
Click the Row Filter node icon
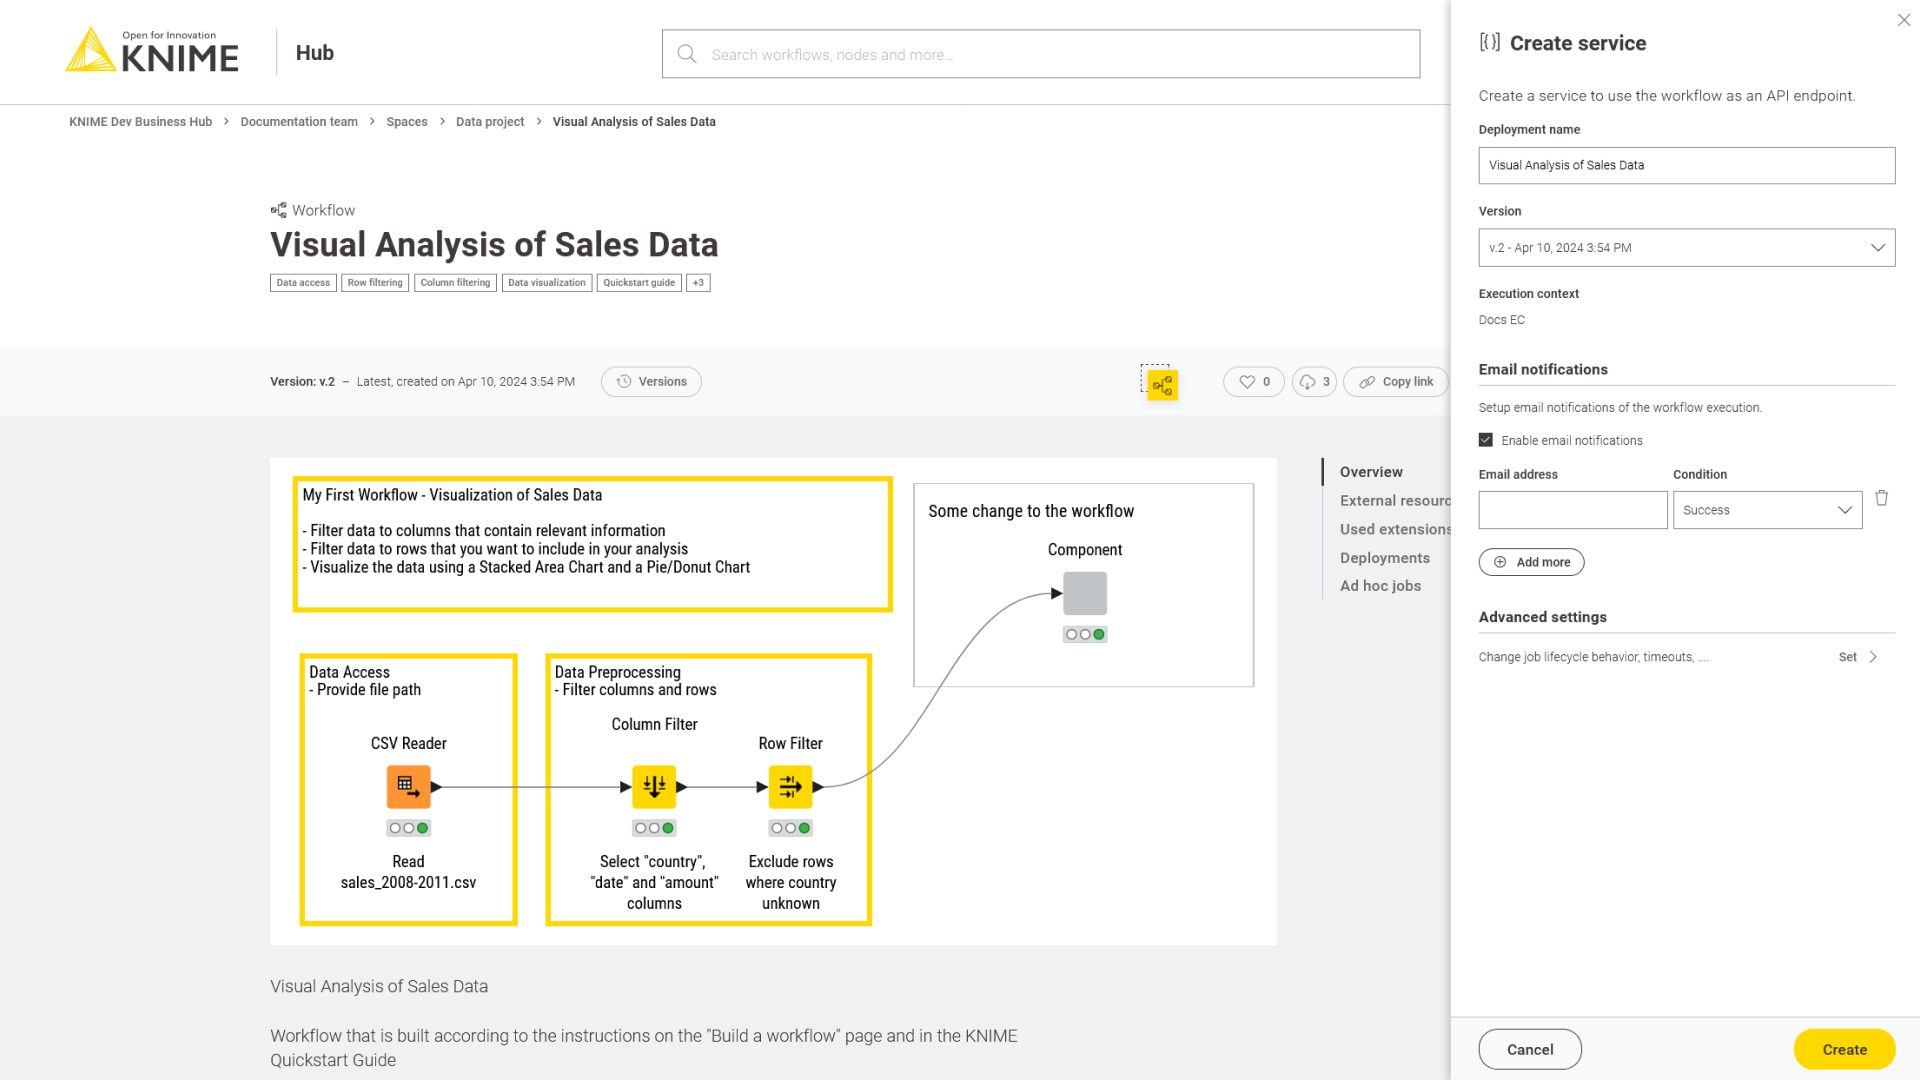790,787
